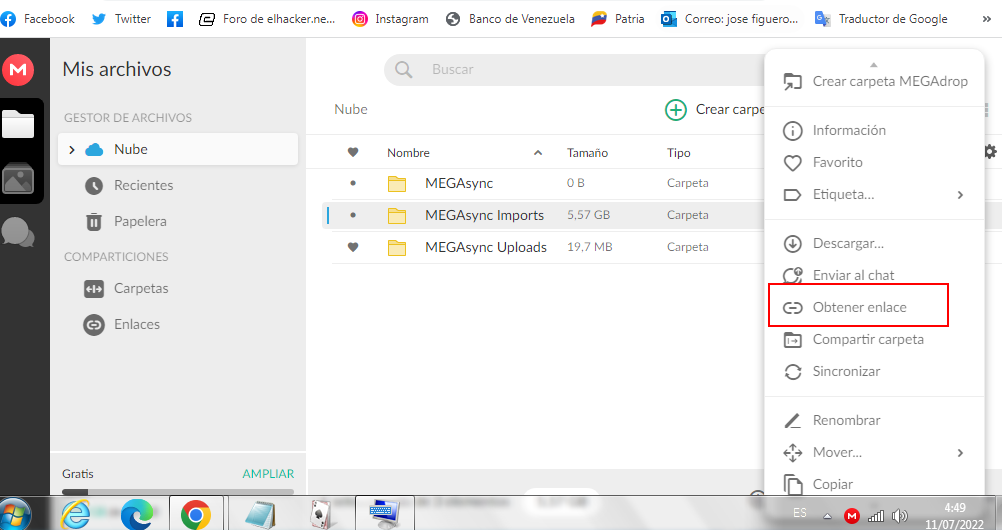Click the Nube breadcrumb
Viewport: 1002px width, 530px height.
tap(351, 109)
